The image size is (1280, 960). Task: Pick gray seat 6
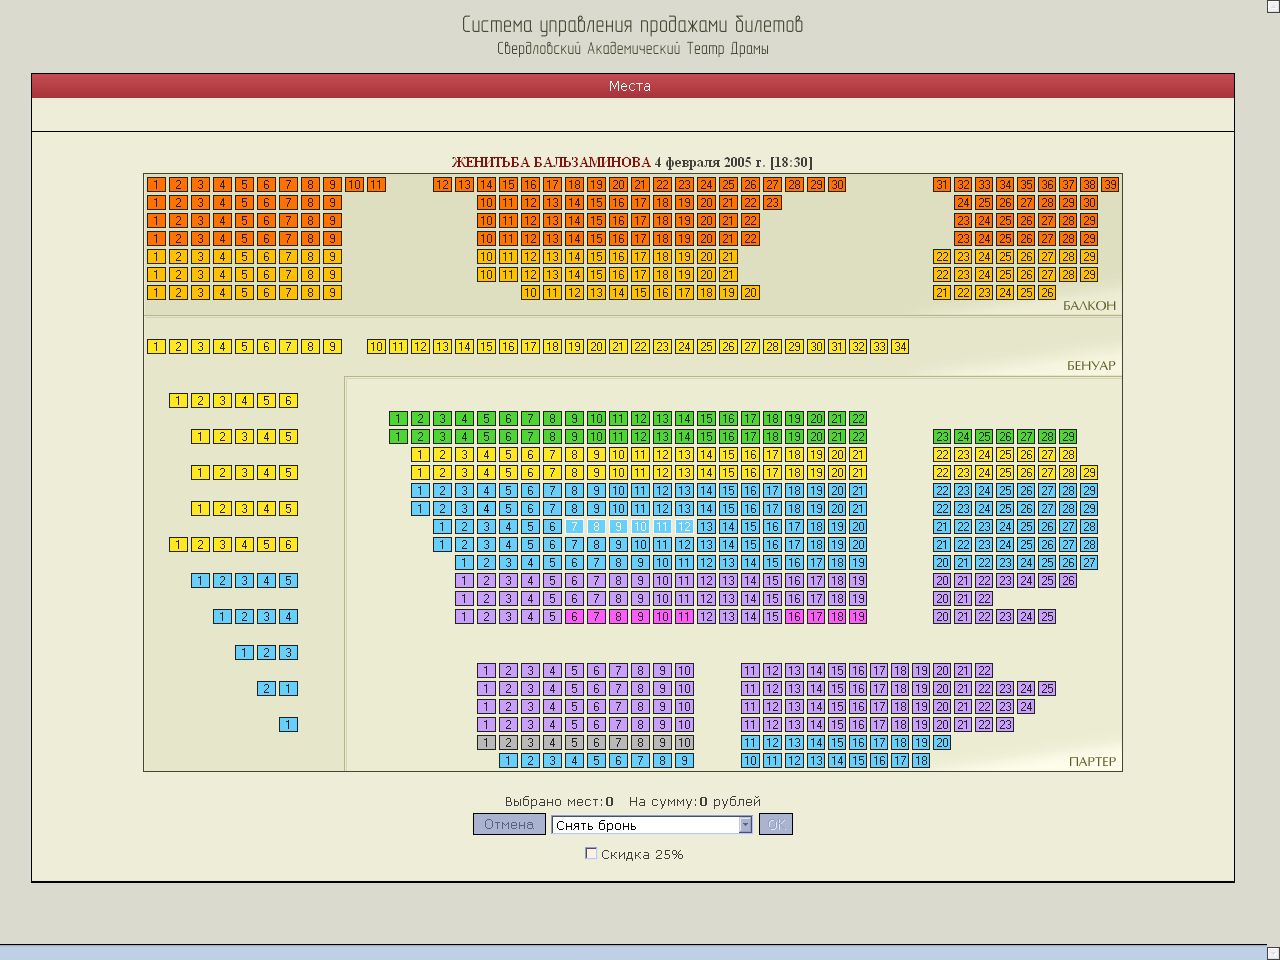(x=596, y=743)
